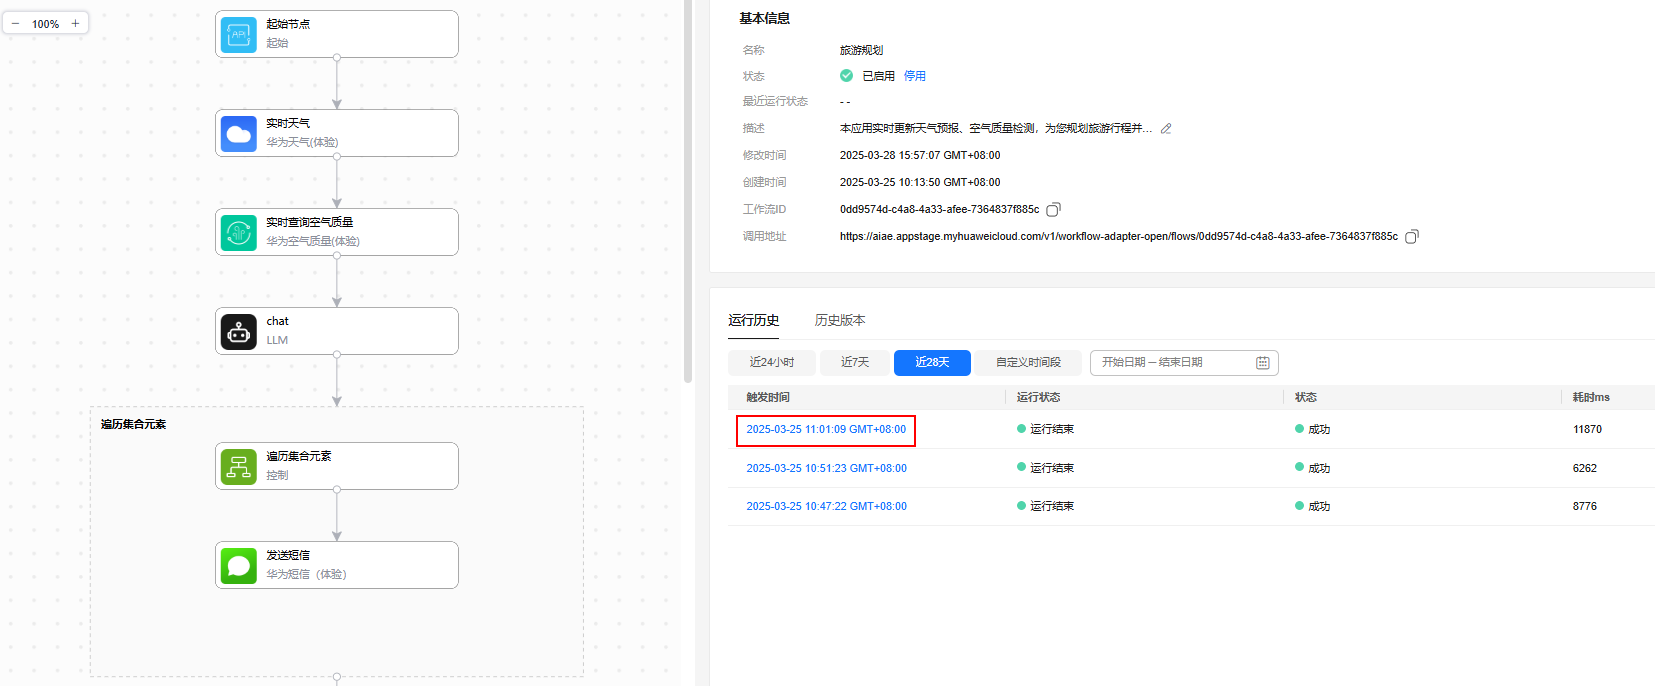The width and height of the screenshot is (1655, 686).
Task: Click the canvas vertical scrollbar
Action: click(x=687, y=190)
